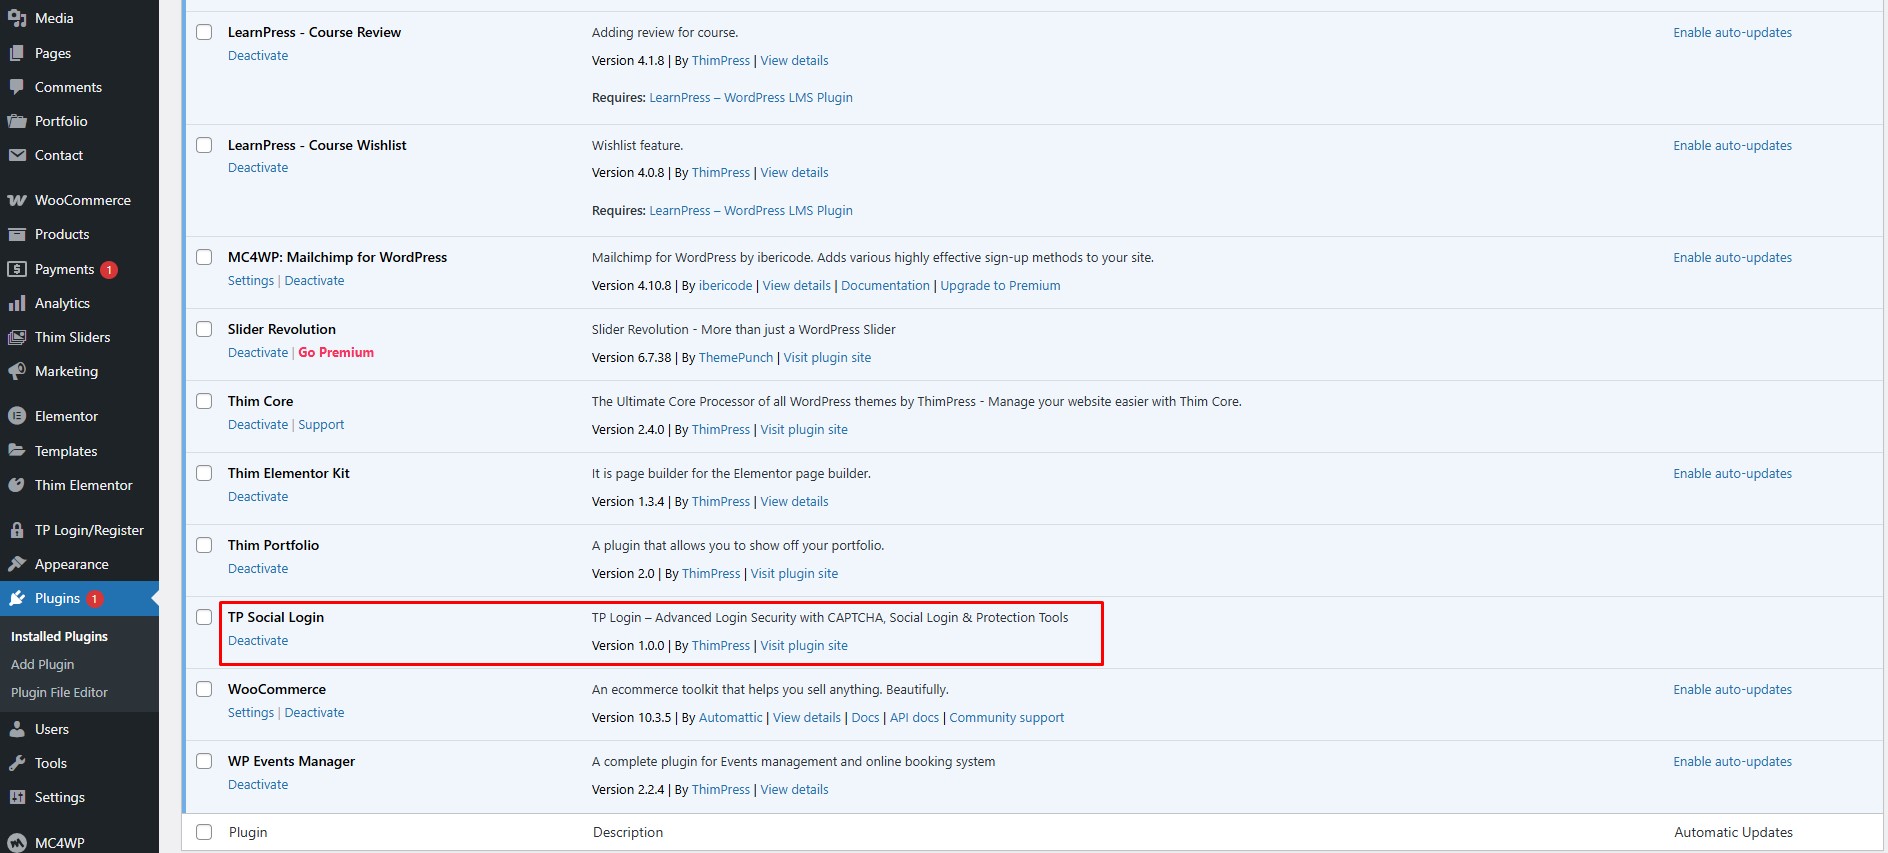The image size is (1888, 853).
Task: Open WooCommerce plugin Settings link
Action: pyautogui.click(x=250, y=713)
